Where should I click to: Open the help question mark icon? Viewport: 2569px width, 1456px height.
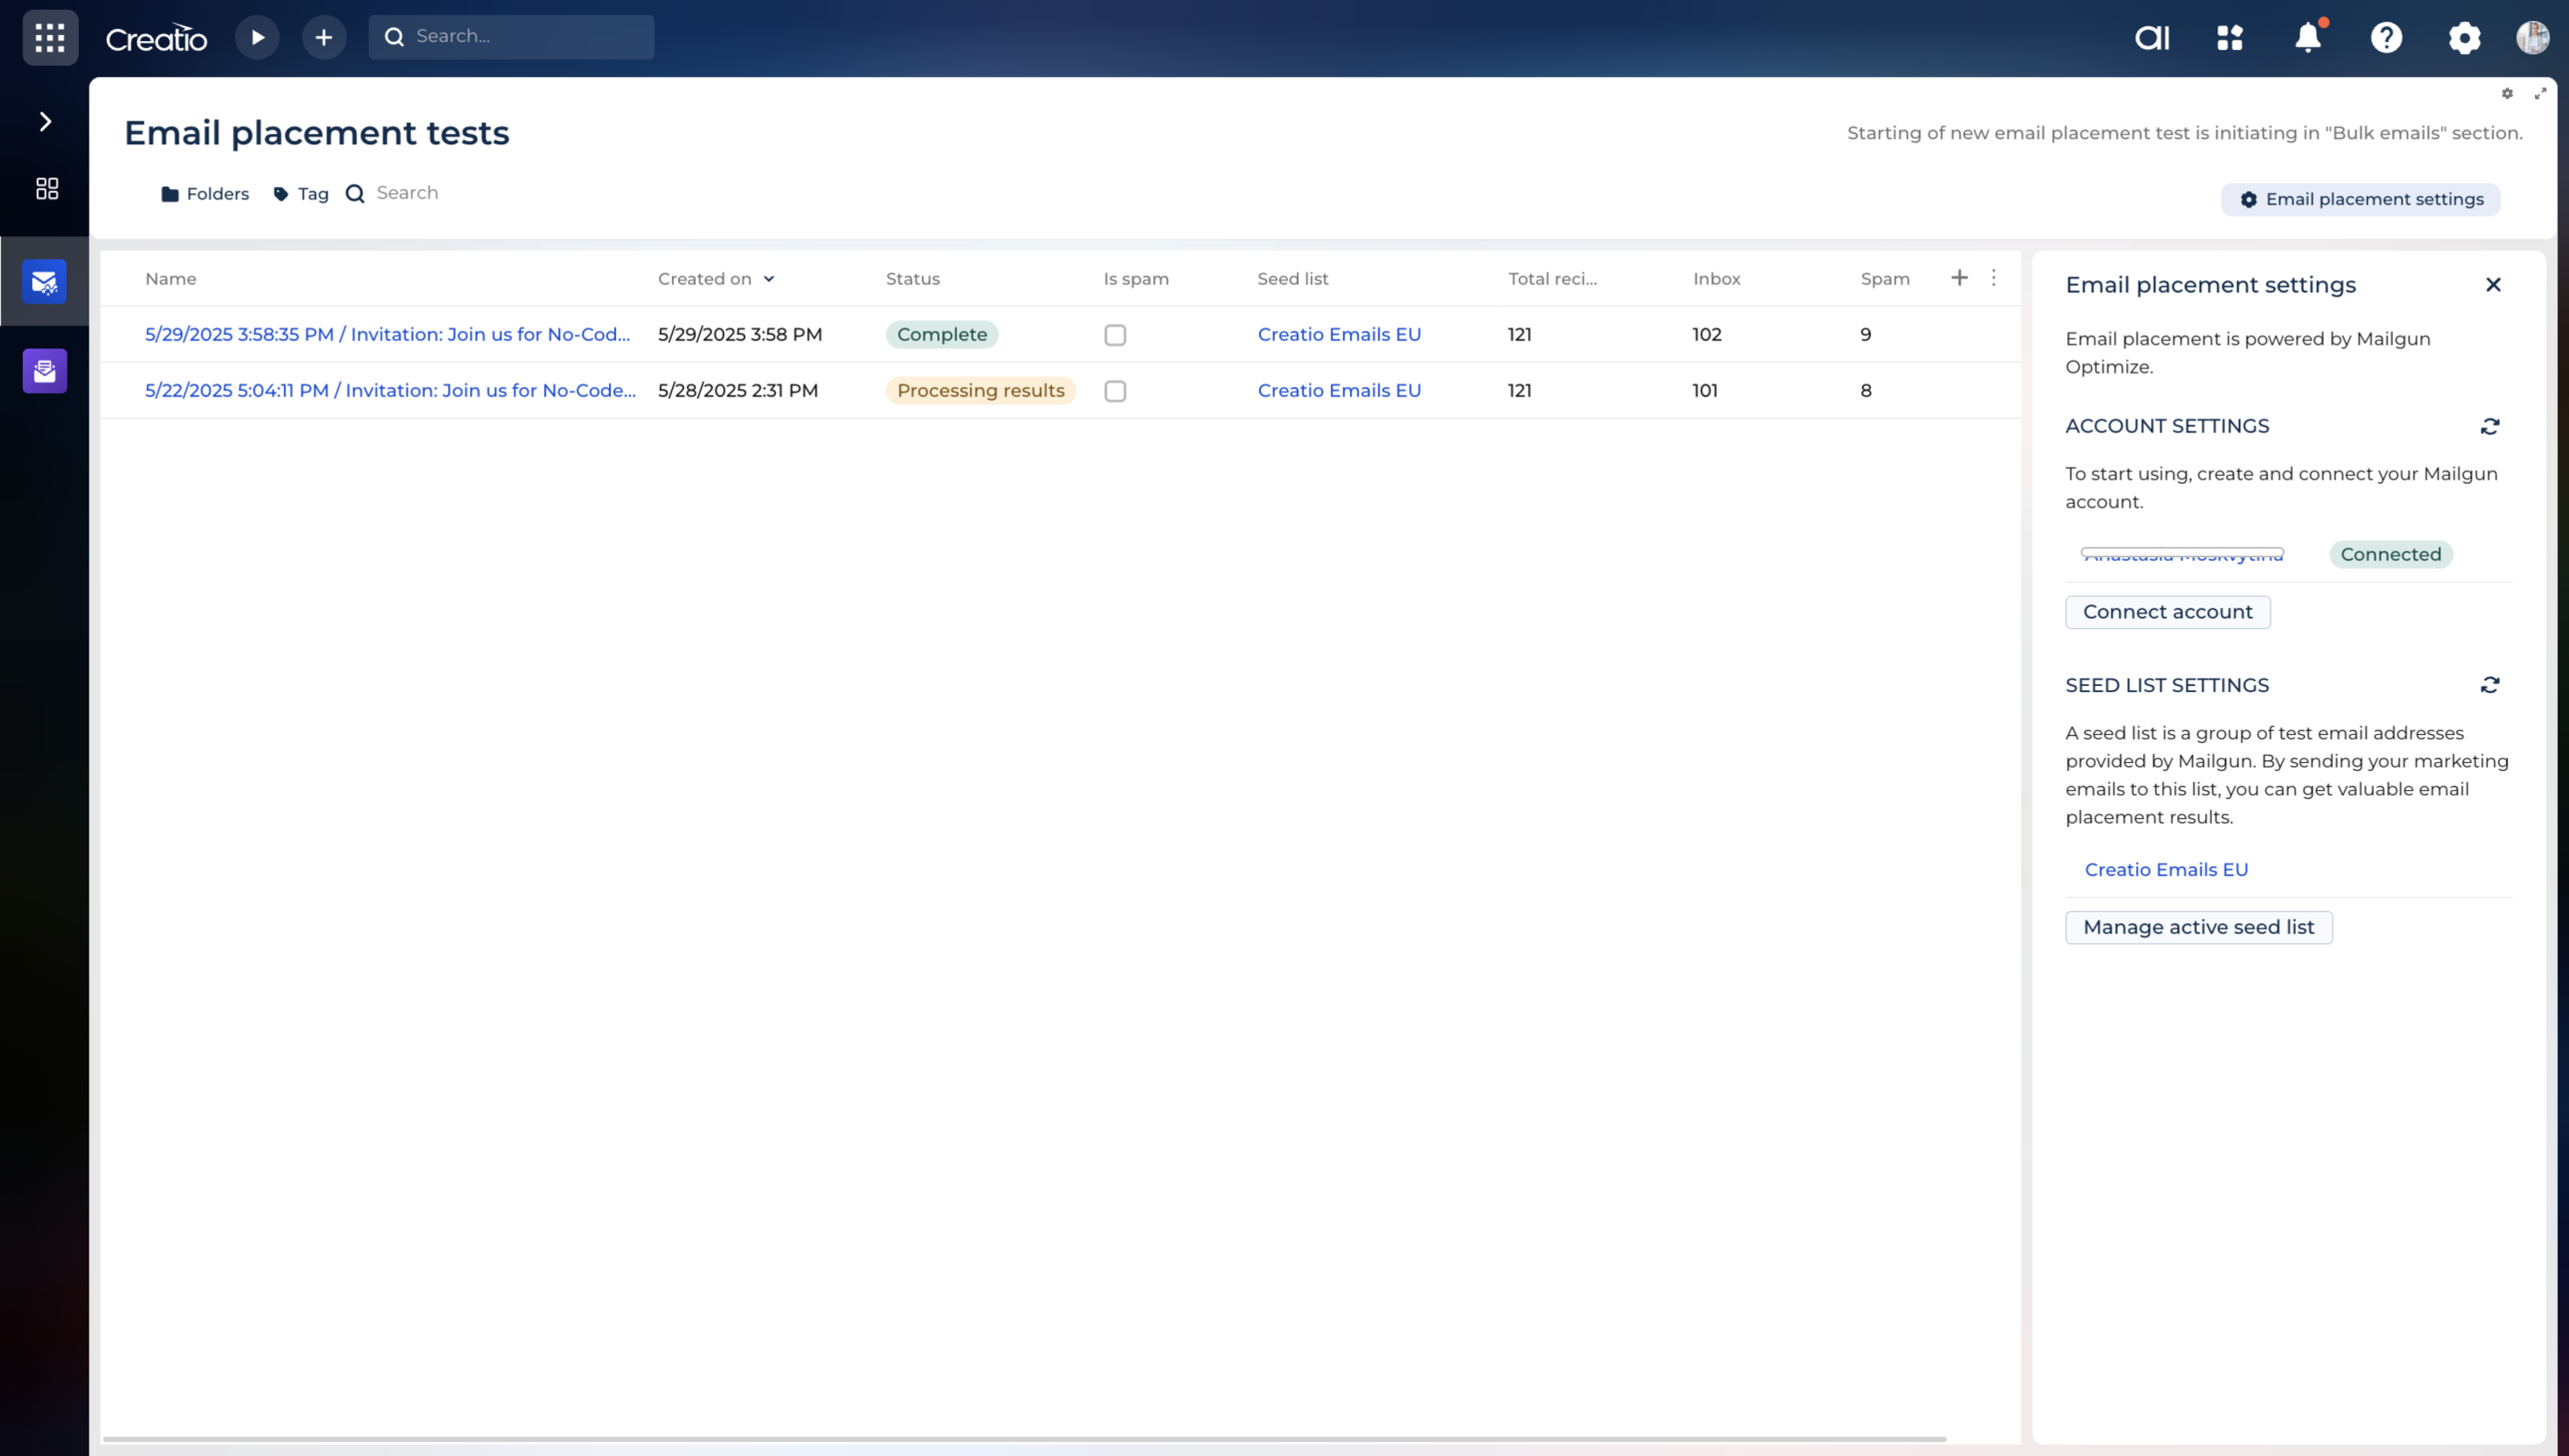2386,38
